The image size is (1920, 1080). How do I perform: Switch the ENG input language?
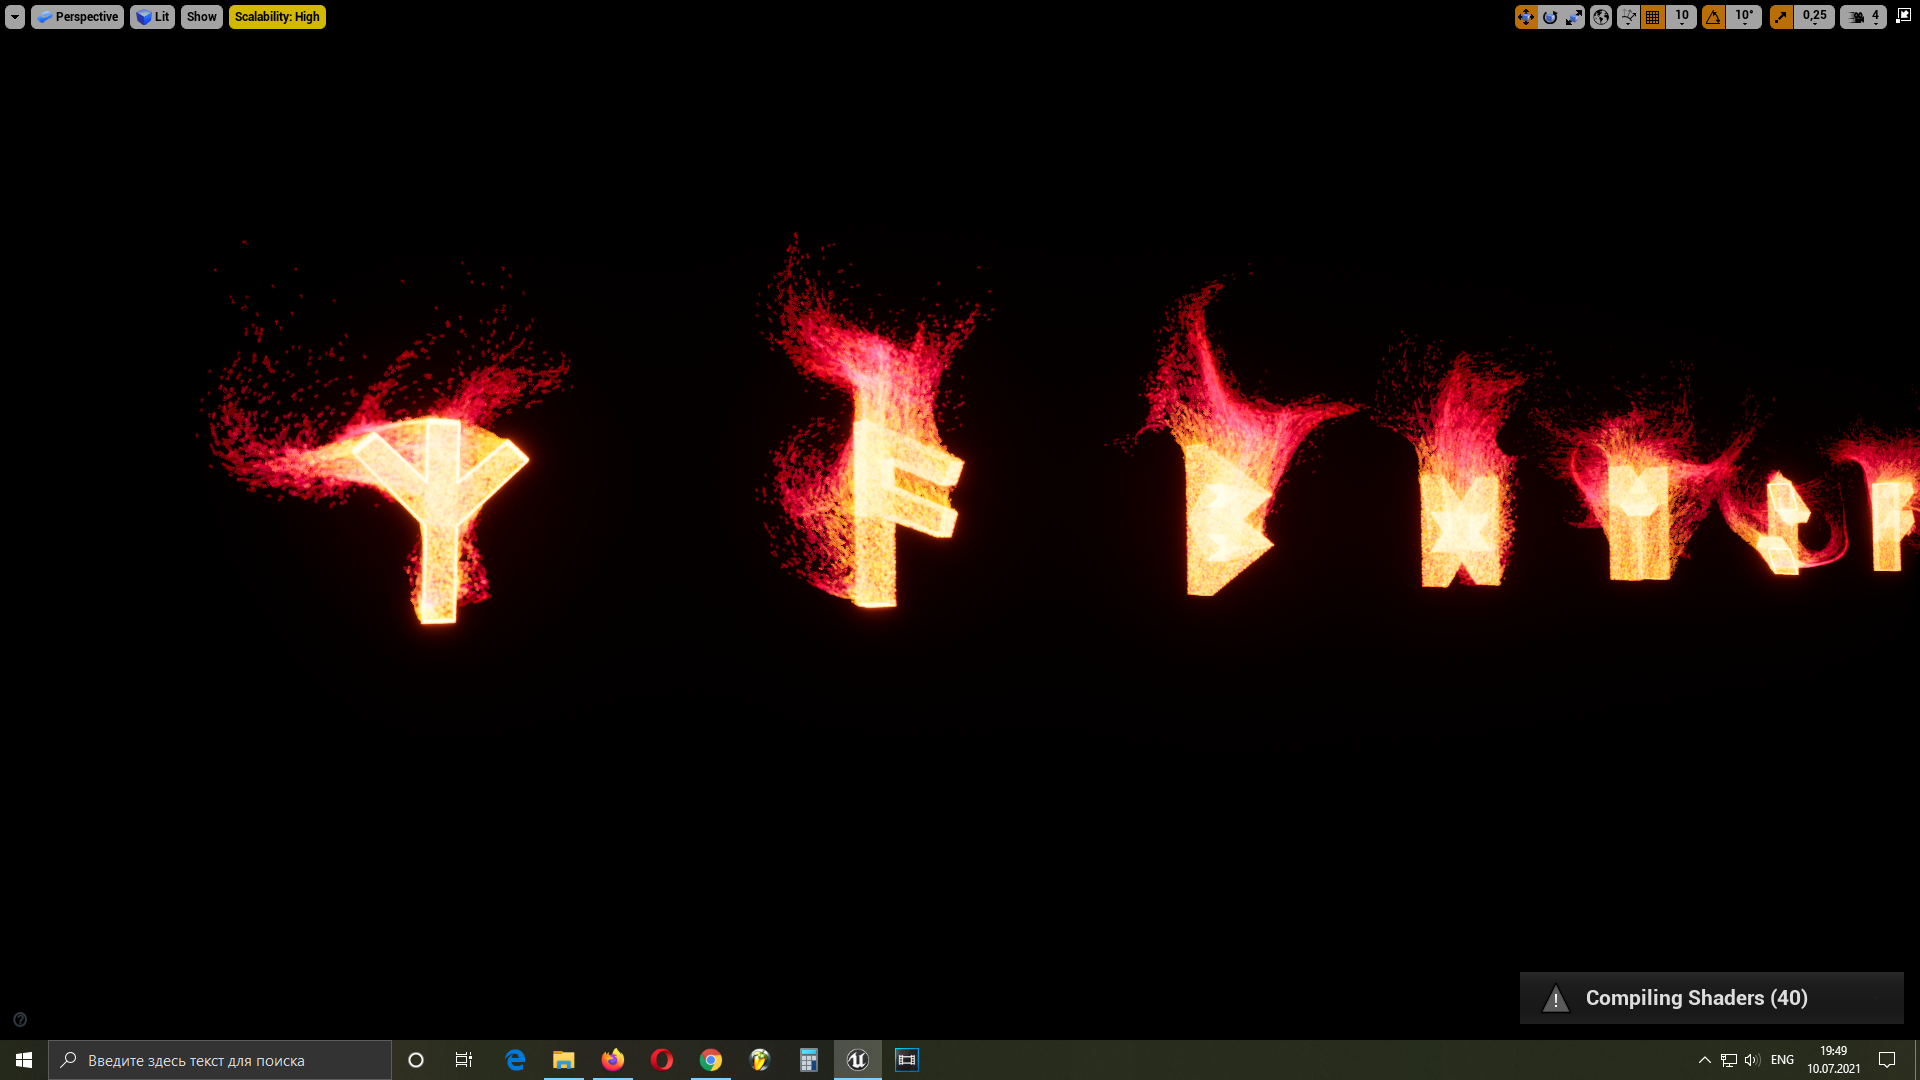(1782, 1060)
